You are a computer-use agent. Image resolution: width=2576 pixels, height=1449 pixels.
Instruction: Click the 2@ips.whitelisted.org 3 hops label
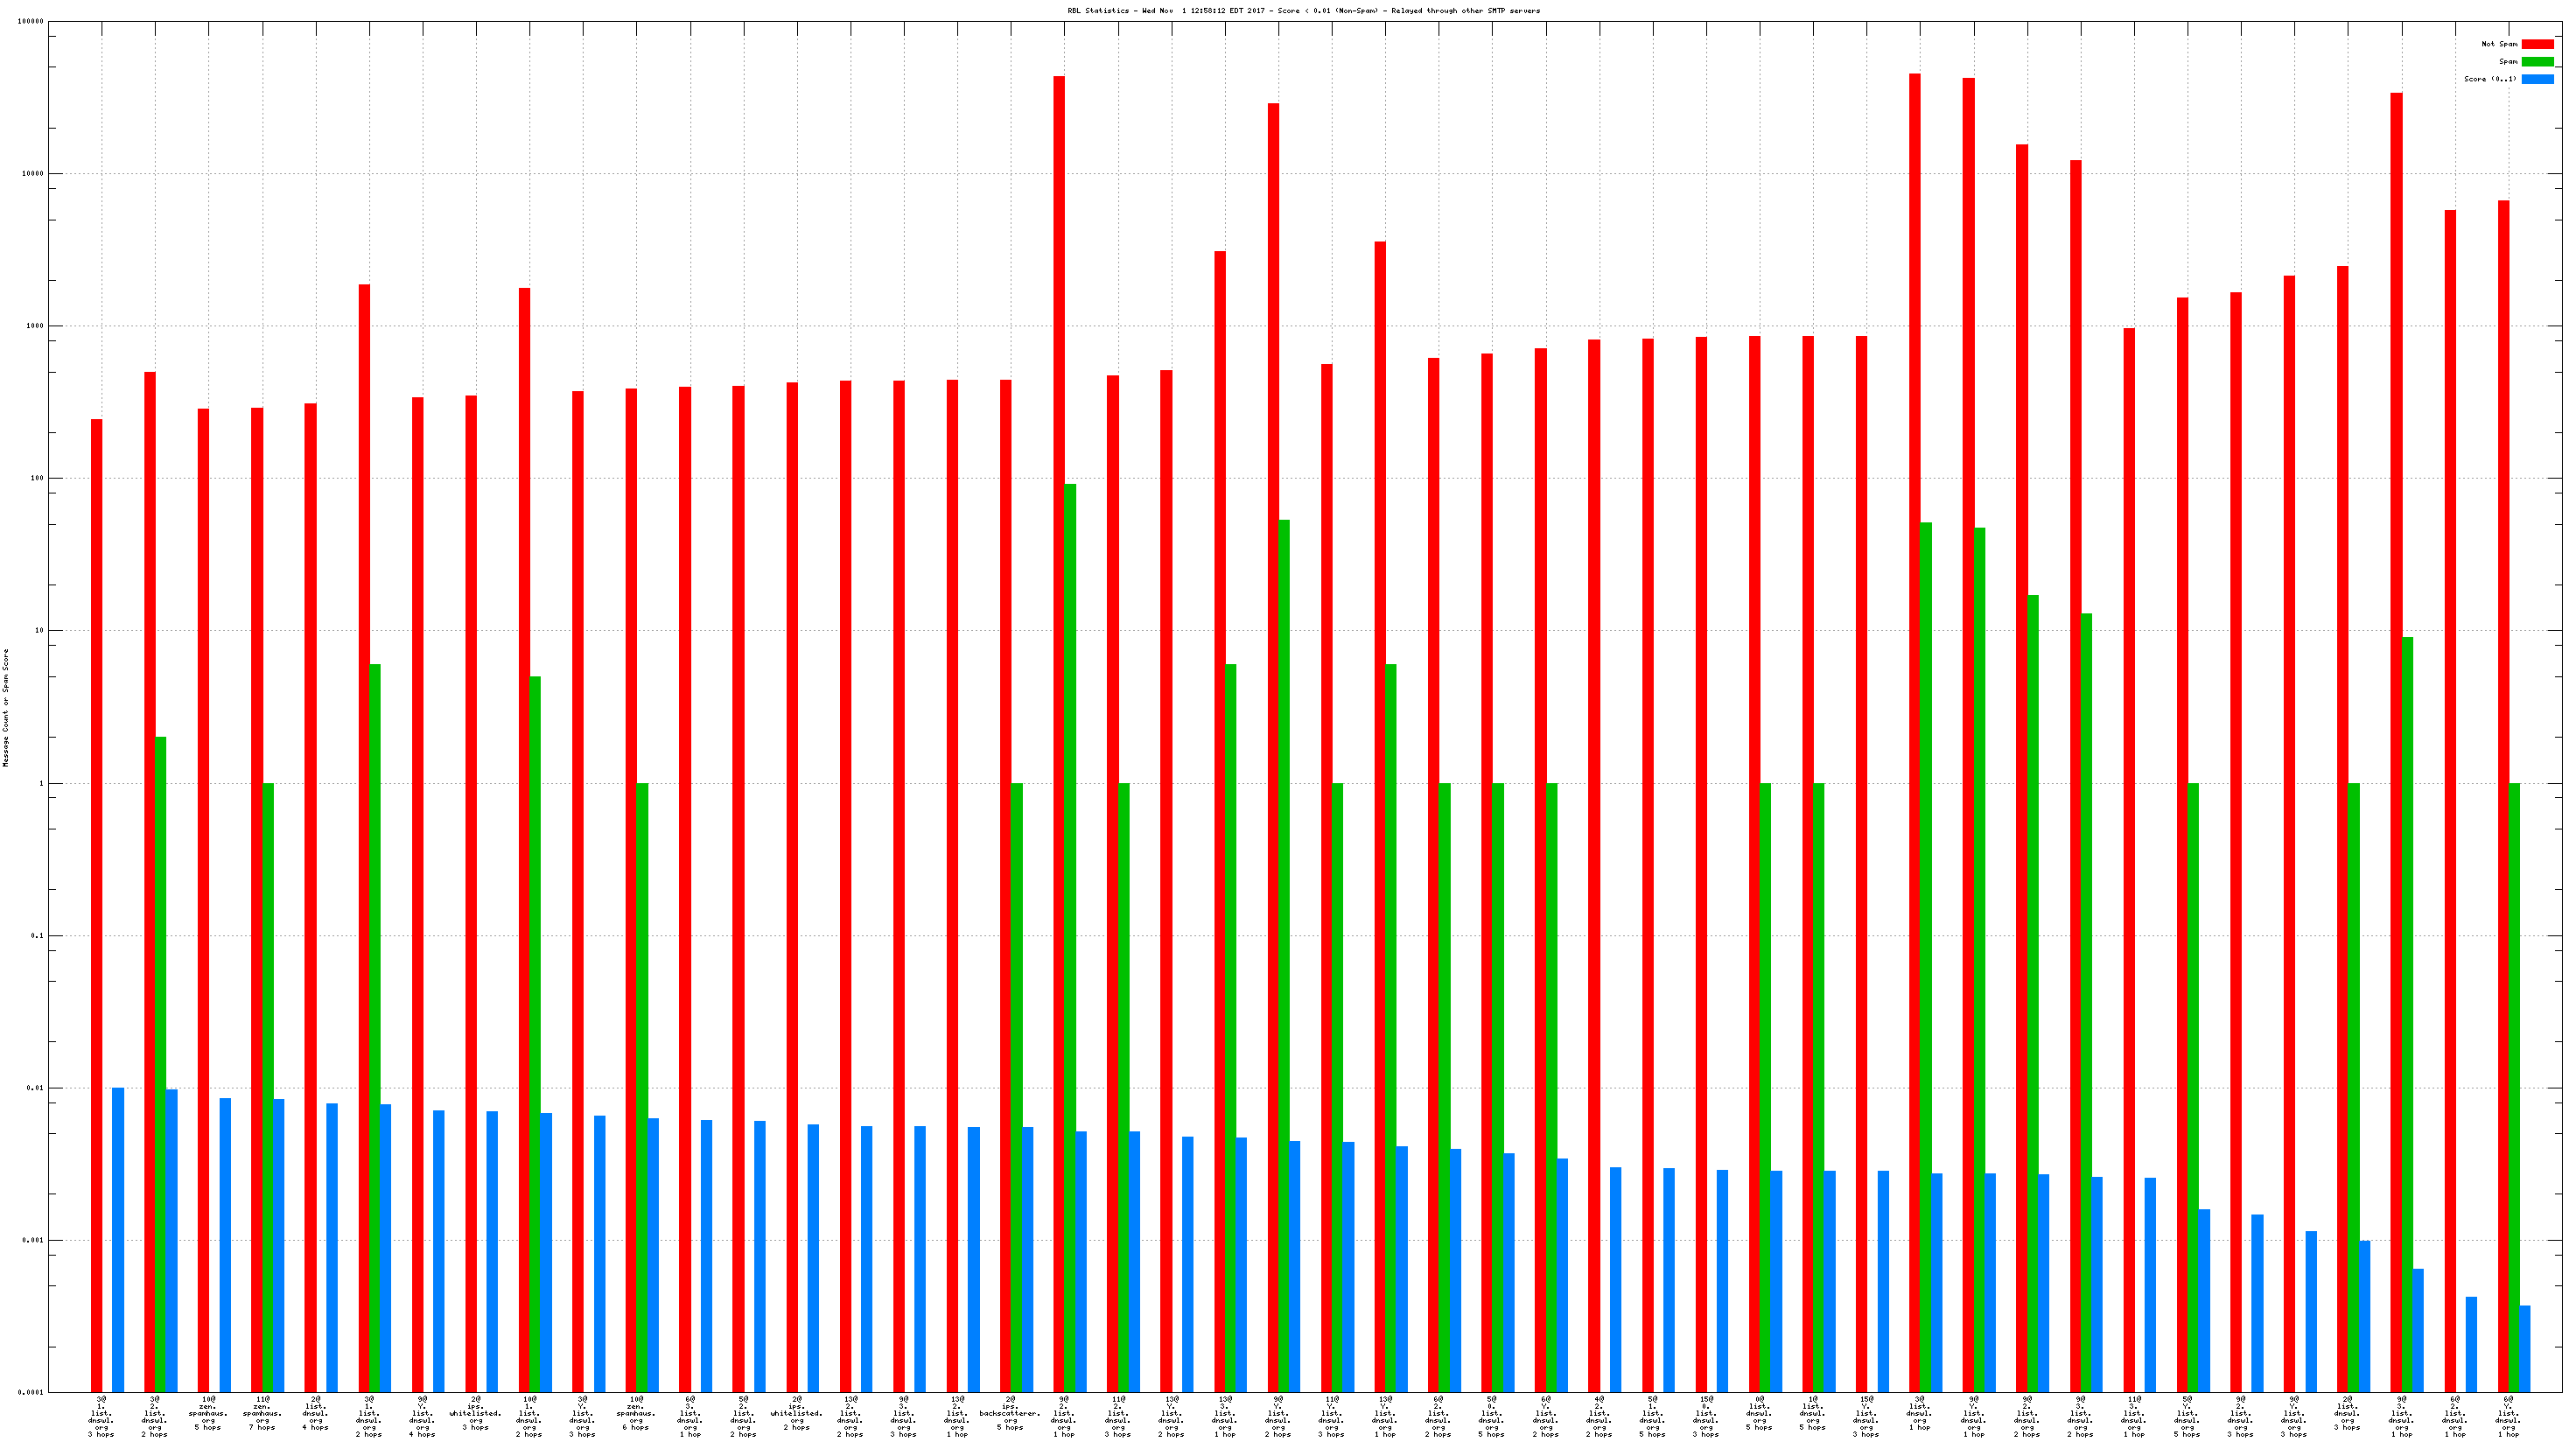(x=475, y=1415)
